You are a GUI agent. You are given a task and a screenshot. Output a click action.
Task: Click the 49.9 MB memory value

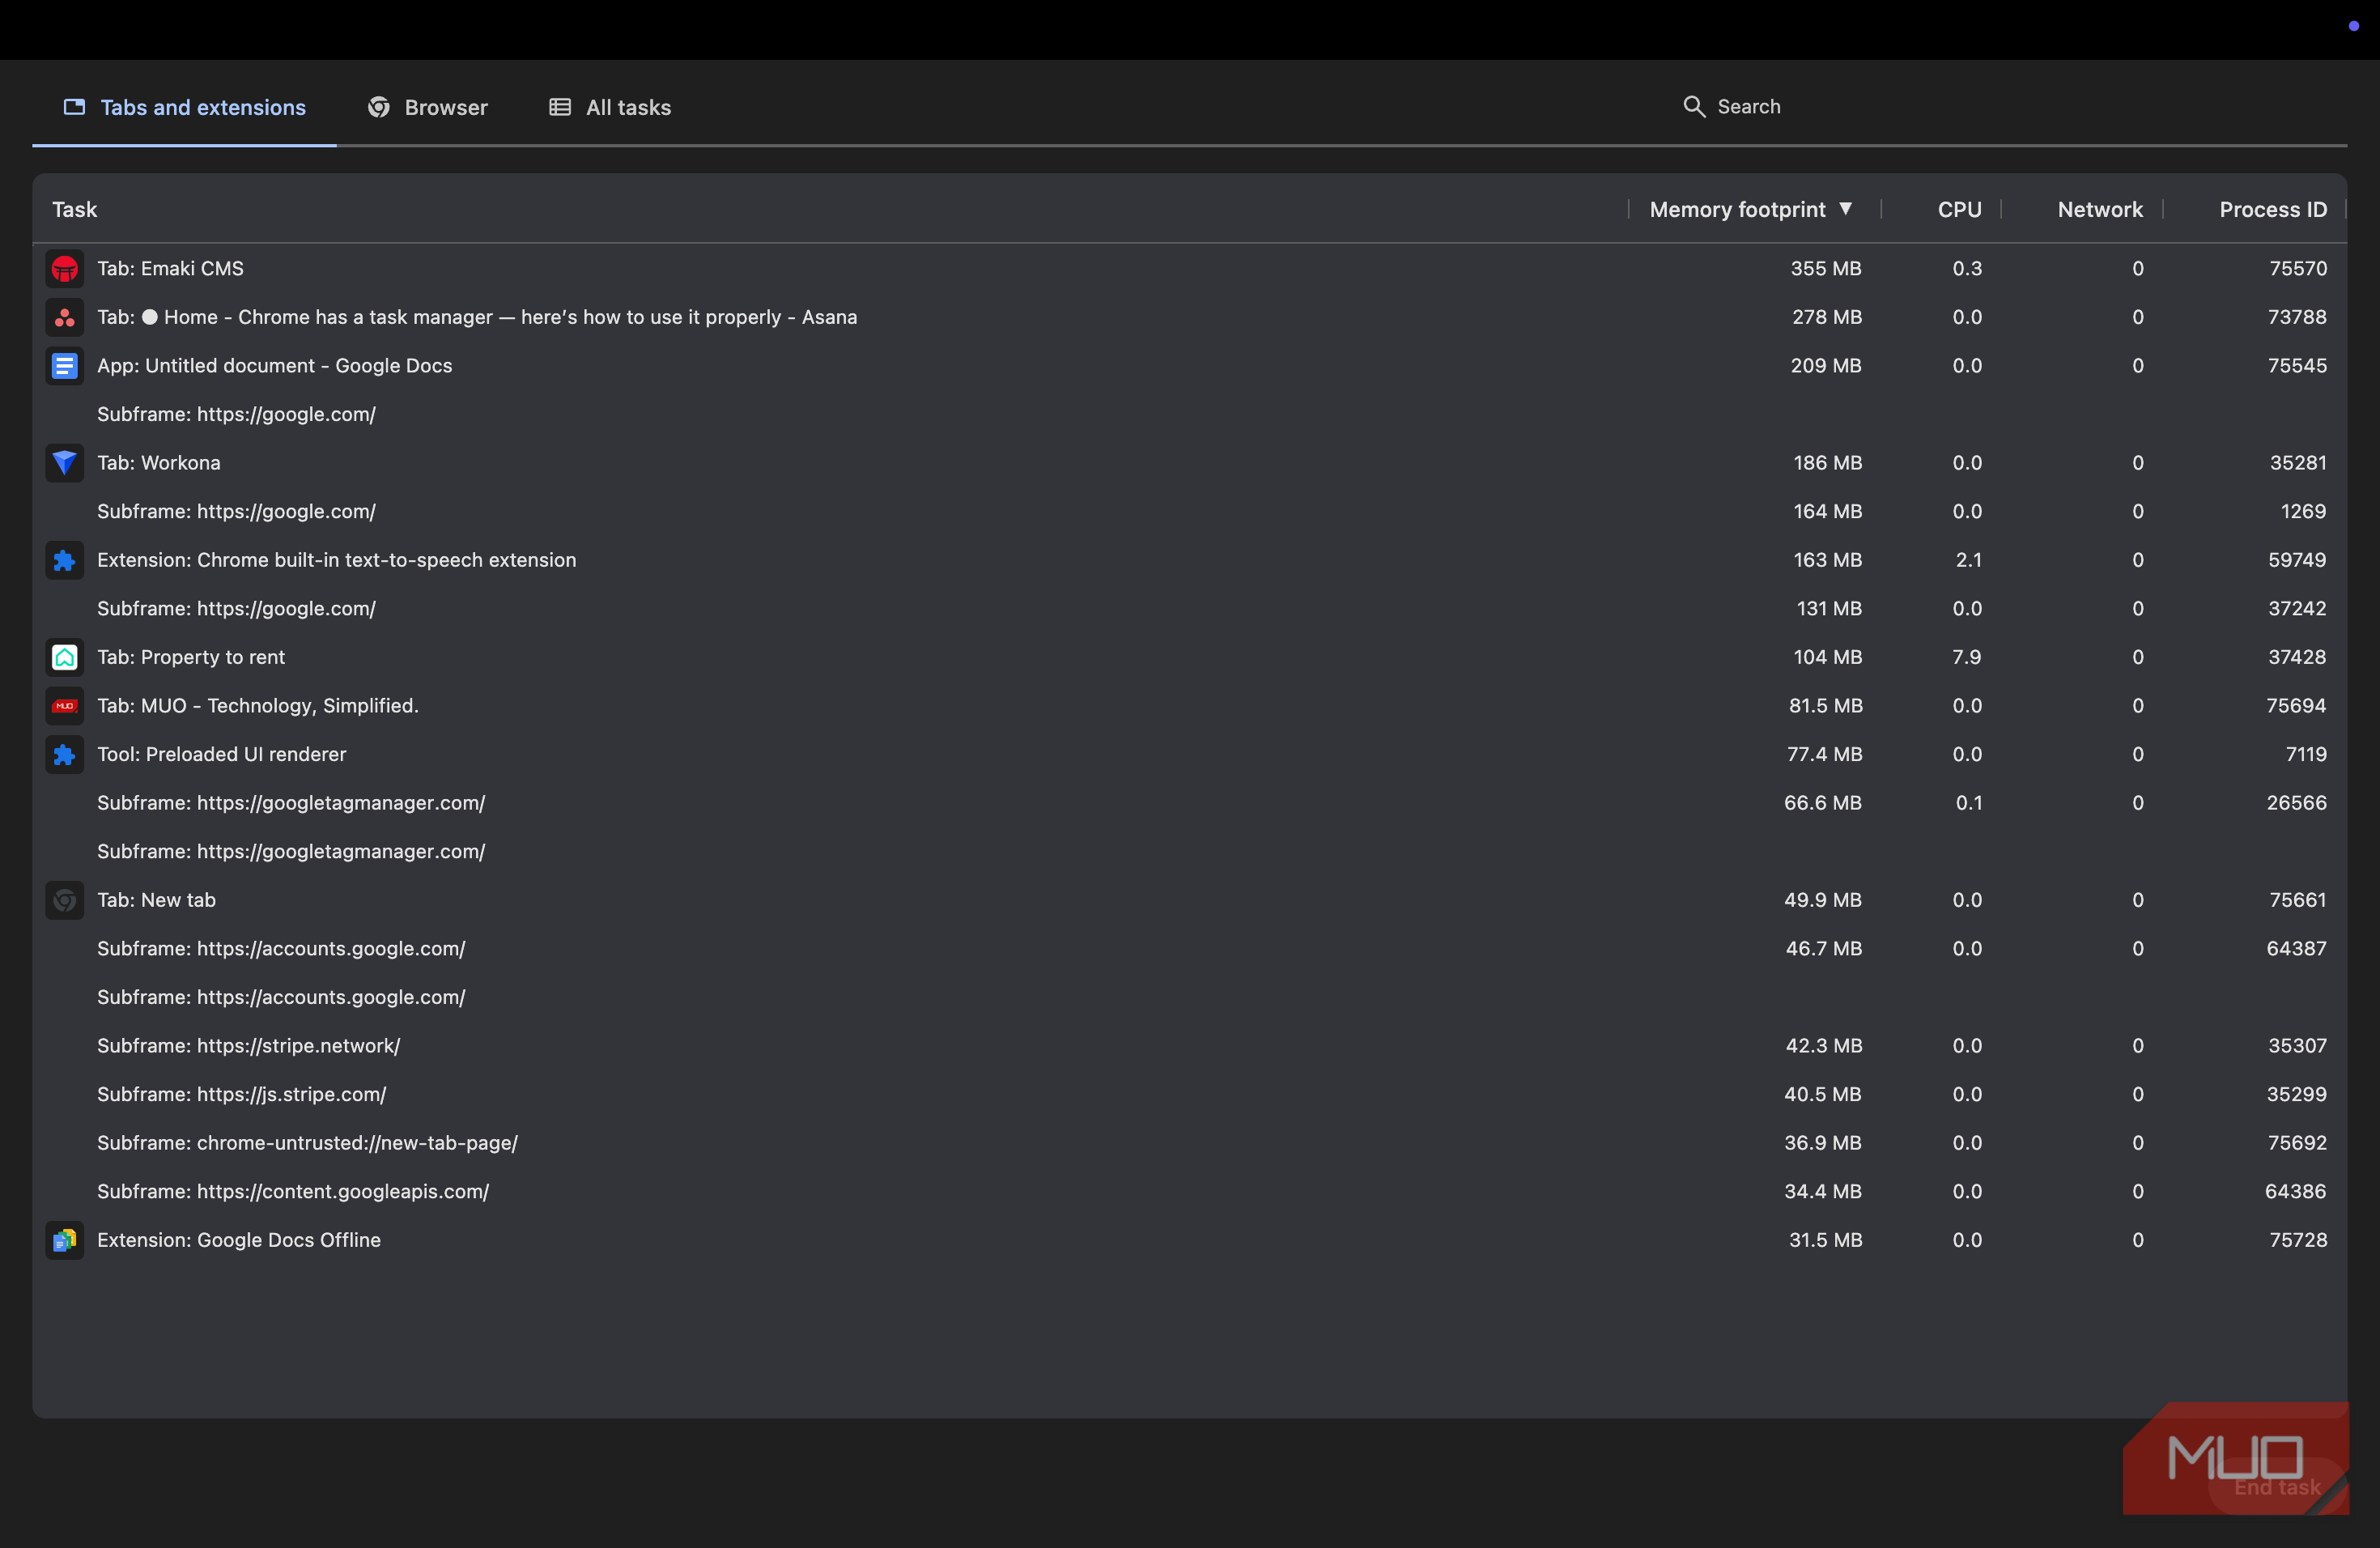coord(1823,901)
